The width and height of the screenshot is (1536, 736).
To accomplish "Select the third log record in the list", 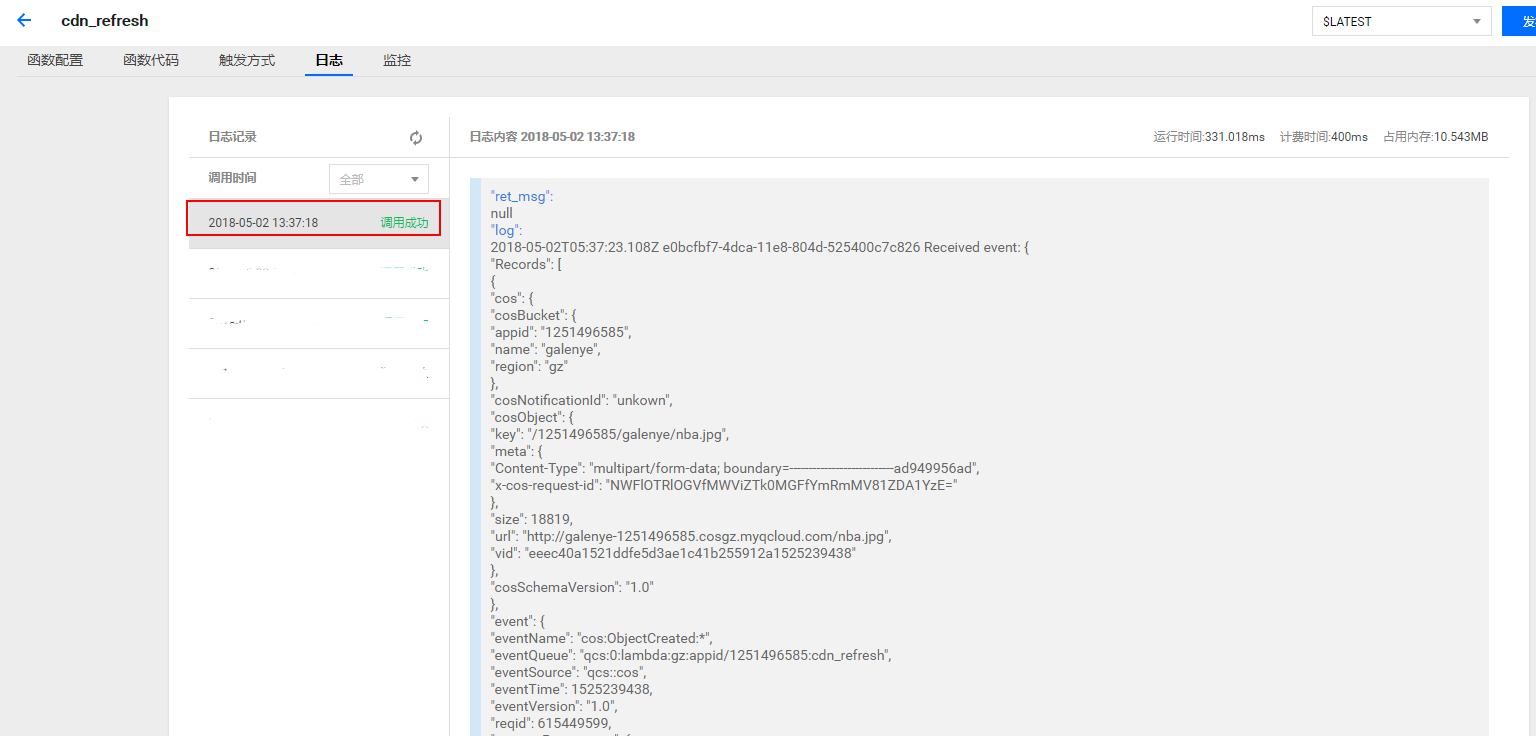I will point(318,322).
